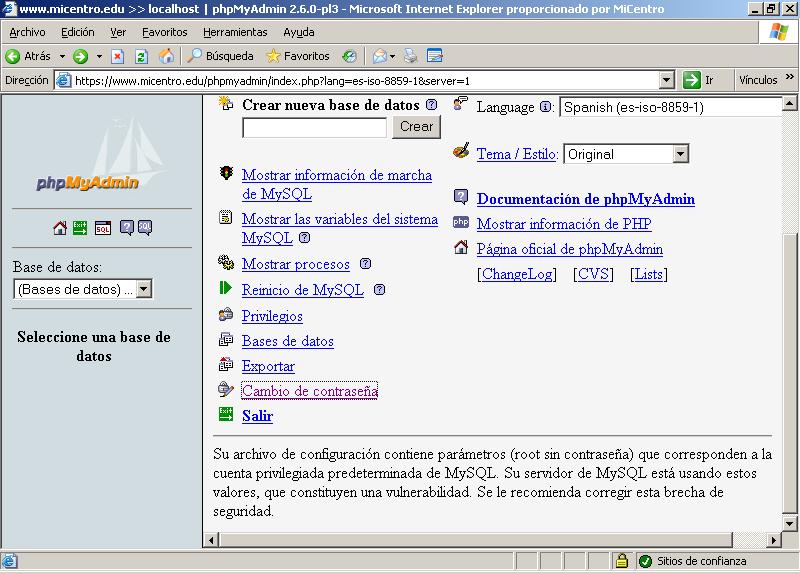Open Privilegios link
The image size is (800, 574).
point(272,316)
